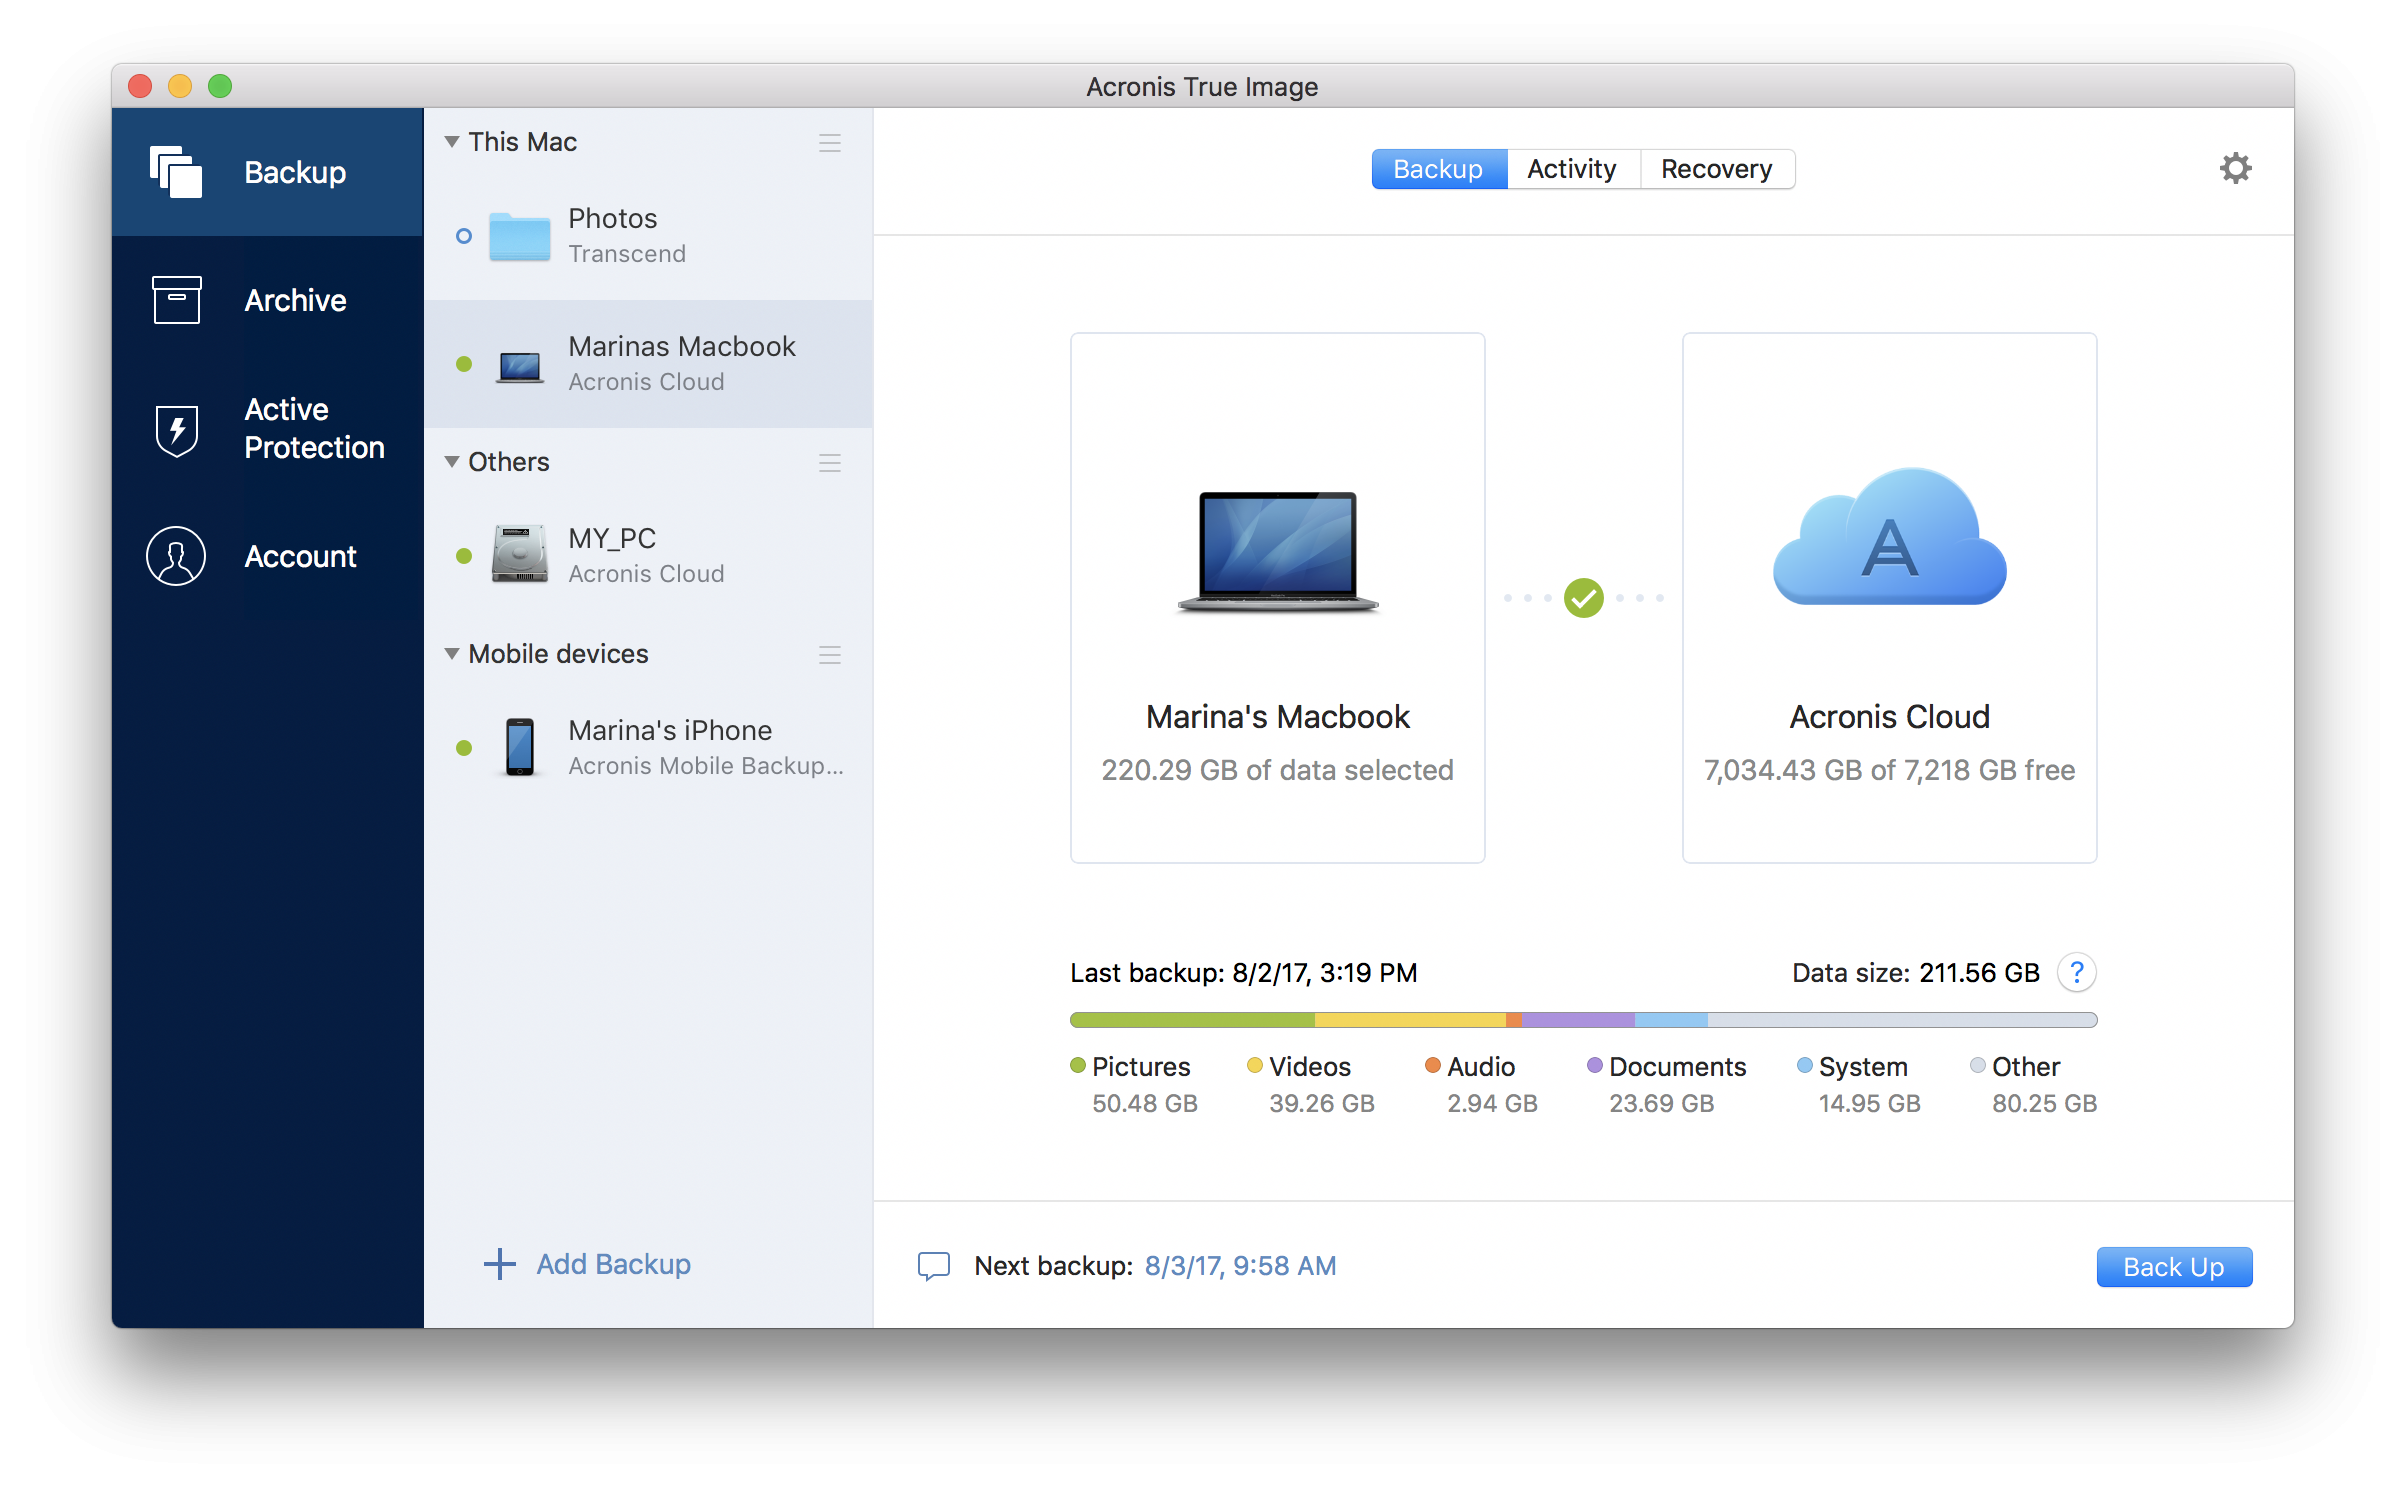
Task: Click the comment bubble icon near Next backup
Action: [x=933, y=1266]
